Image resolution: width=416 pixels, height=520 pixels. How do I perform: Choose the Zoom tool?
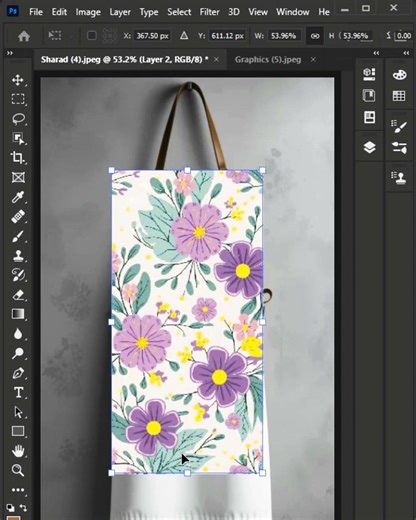coord(18,470)
